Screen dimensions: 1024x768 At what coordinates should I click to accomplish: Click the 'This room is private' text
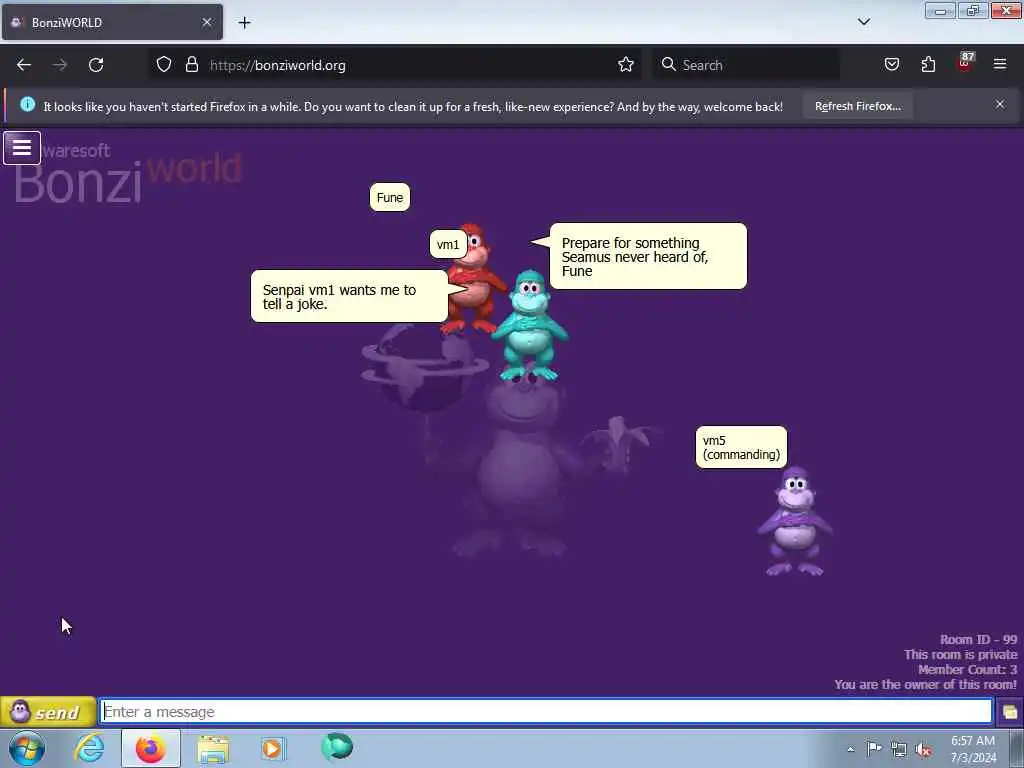coord(961,655)
